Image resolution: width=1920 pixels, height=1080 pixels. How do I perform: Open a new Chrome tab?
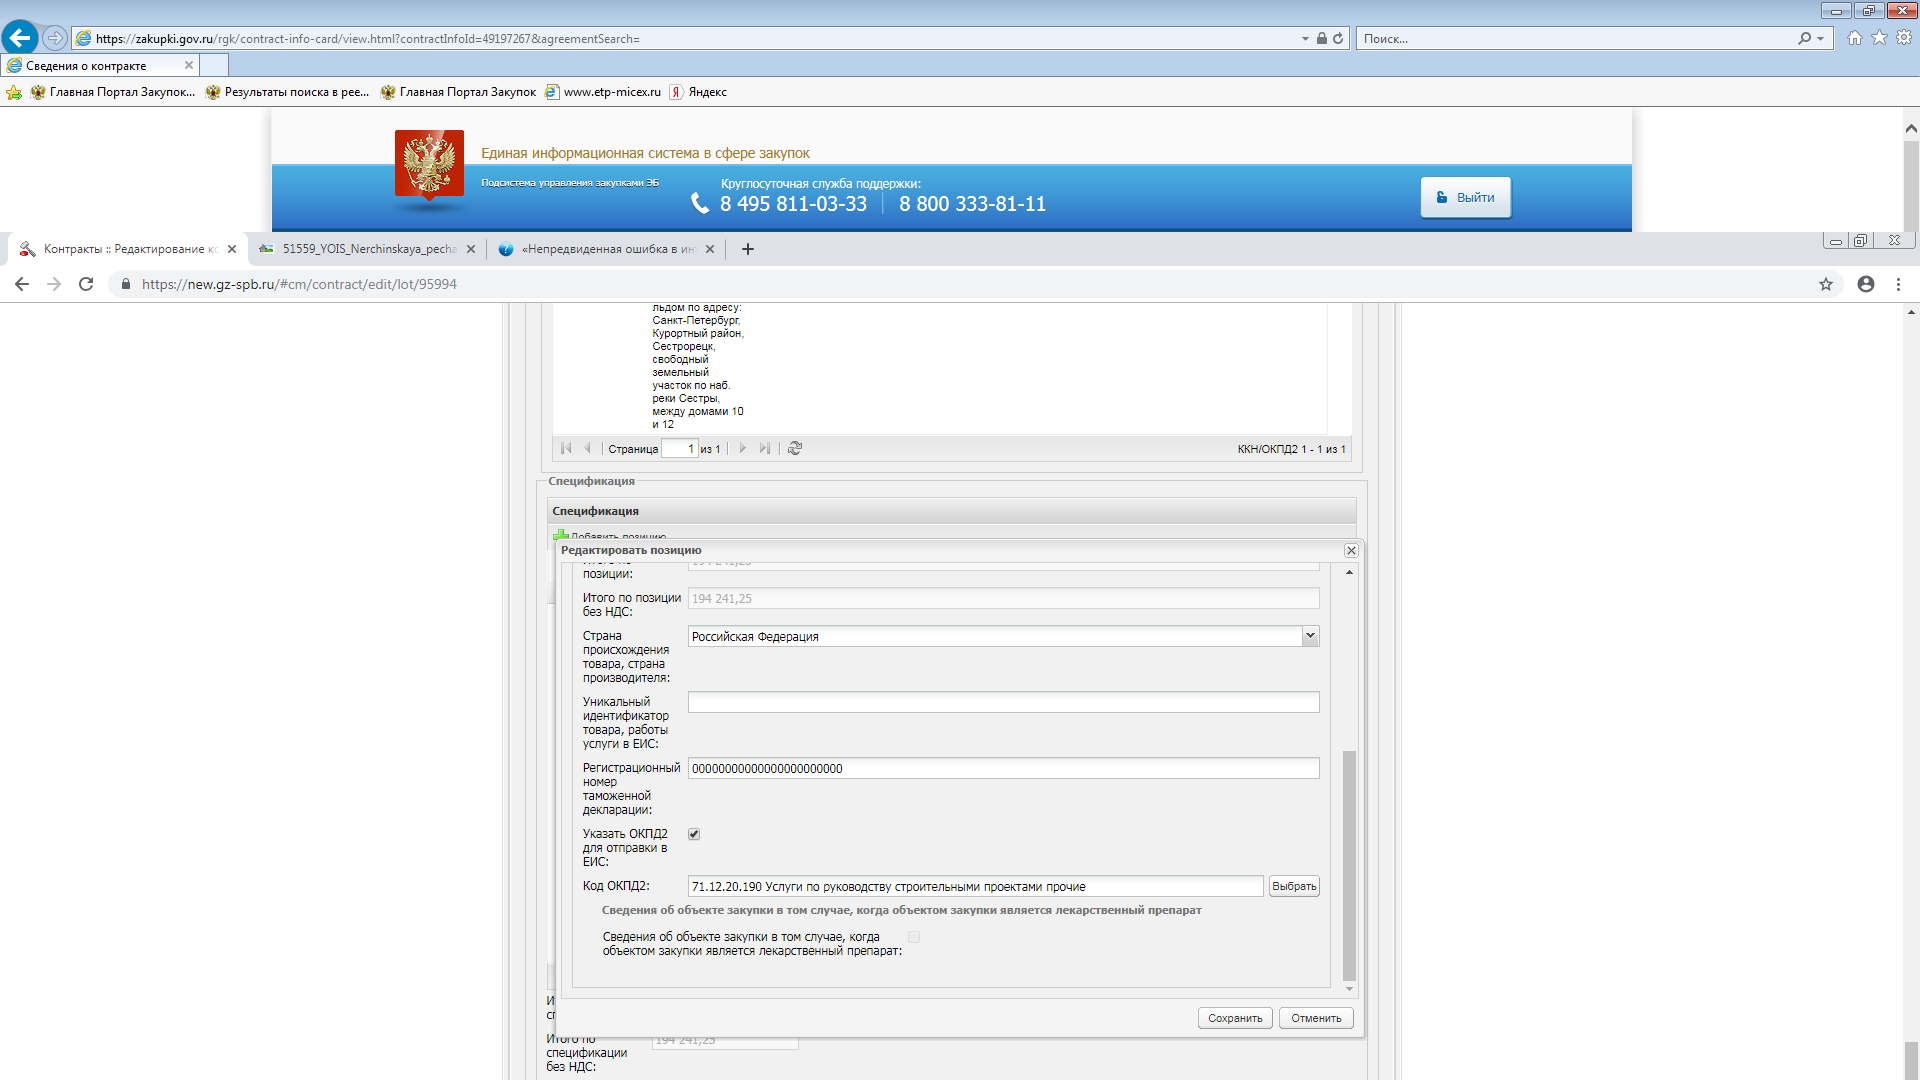748,249
